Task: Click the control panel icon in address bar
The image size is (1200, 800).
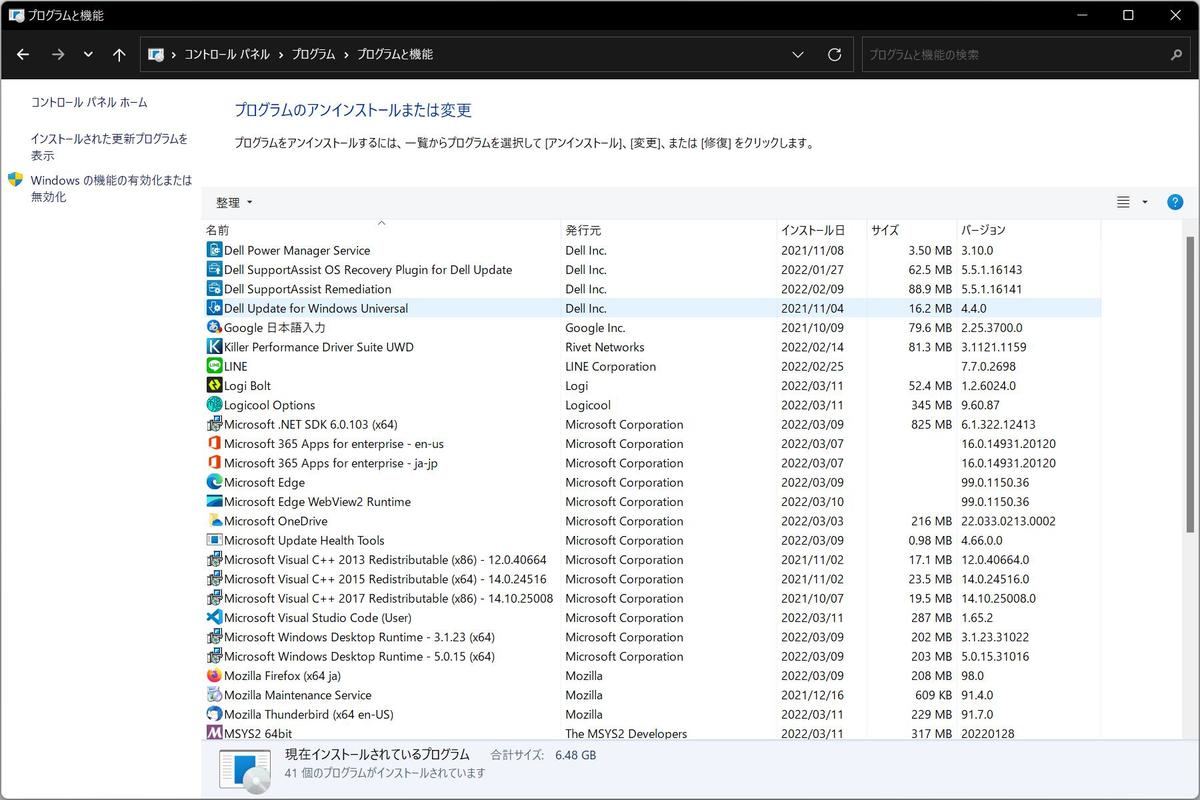Action: click(x=156, y=55)
